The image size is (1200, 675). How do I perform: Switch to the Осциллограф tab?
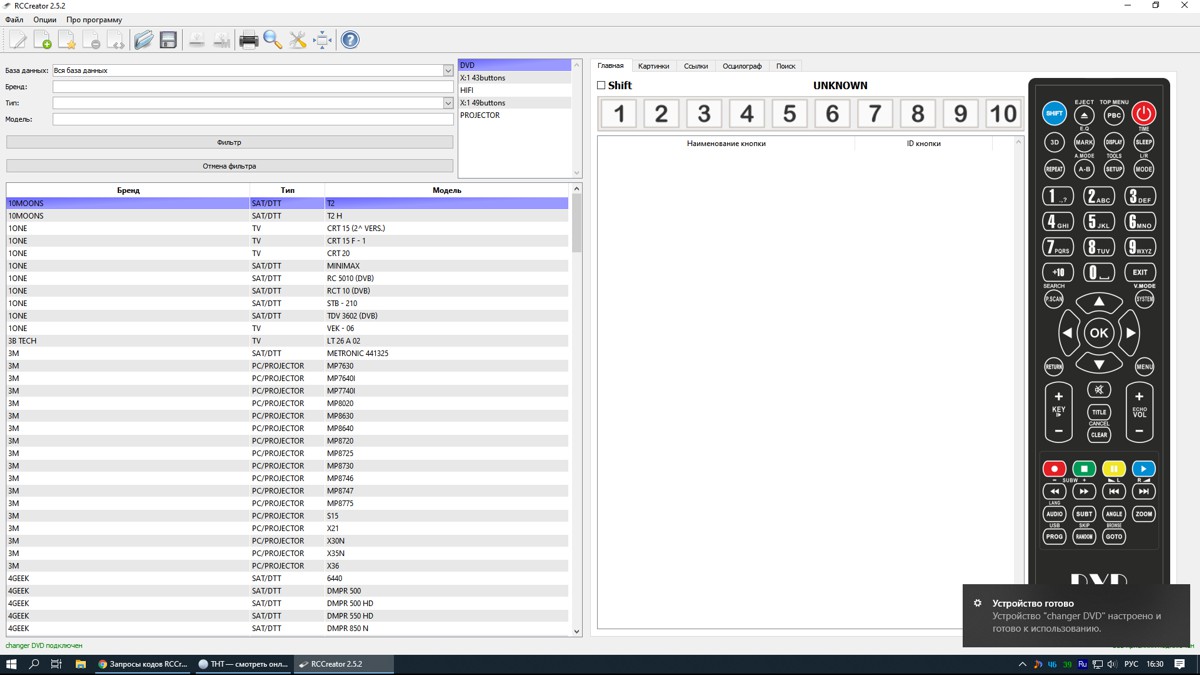742,66
